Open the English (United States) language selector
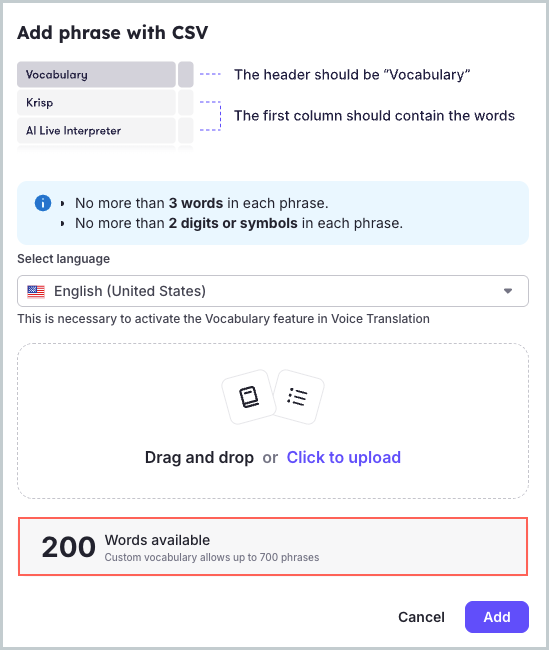This screenshot has width=549, height=650. [273, 291]
